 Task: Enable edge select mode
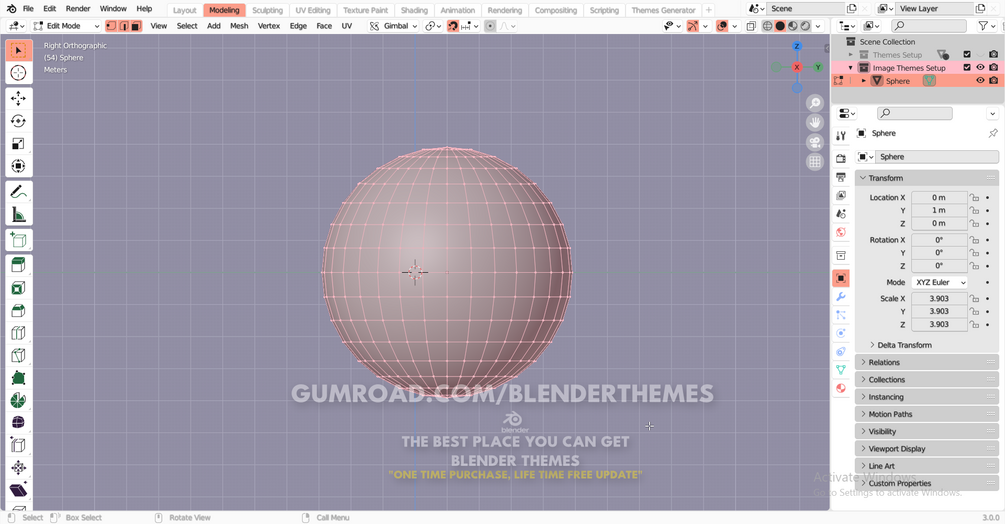124,26
